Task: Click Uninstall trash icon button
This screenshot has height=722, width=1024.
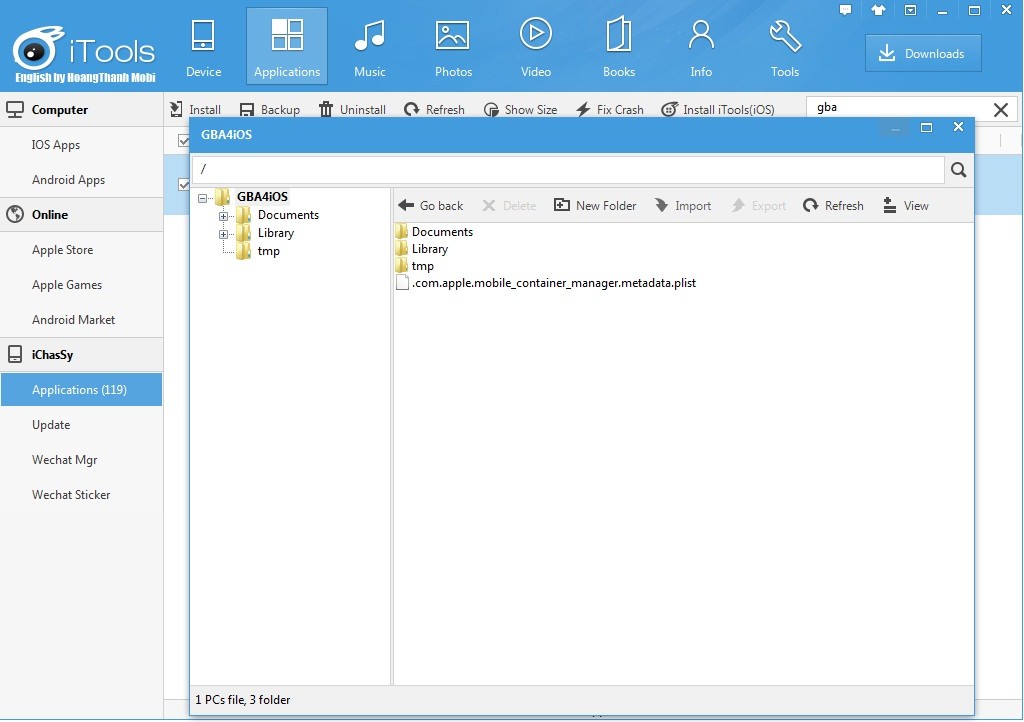Action: 352,110
